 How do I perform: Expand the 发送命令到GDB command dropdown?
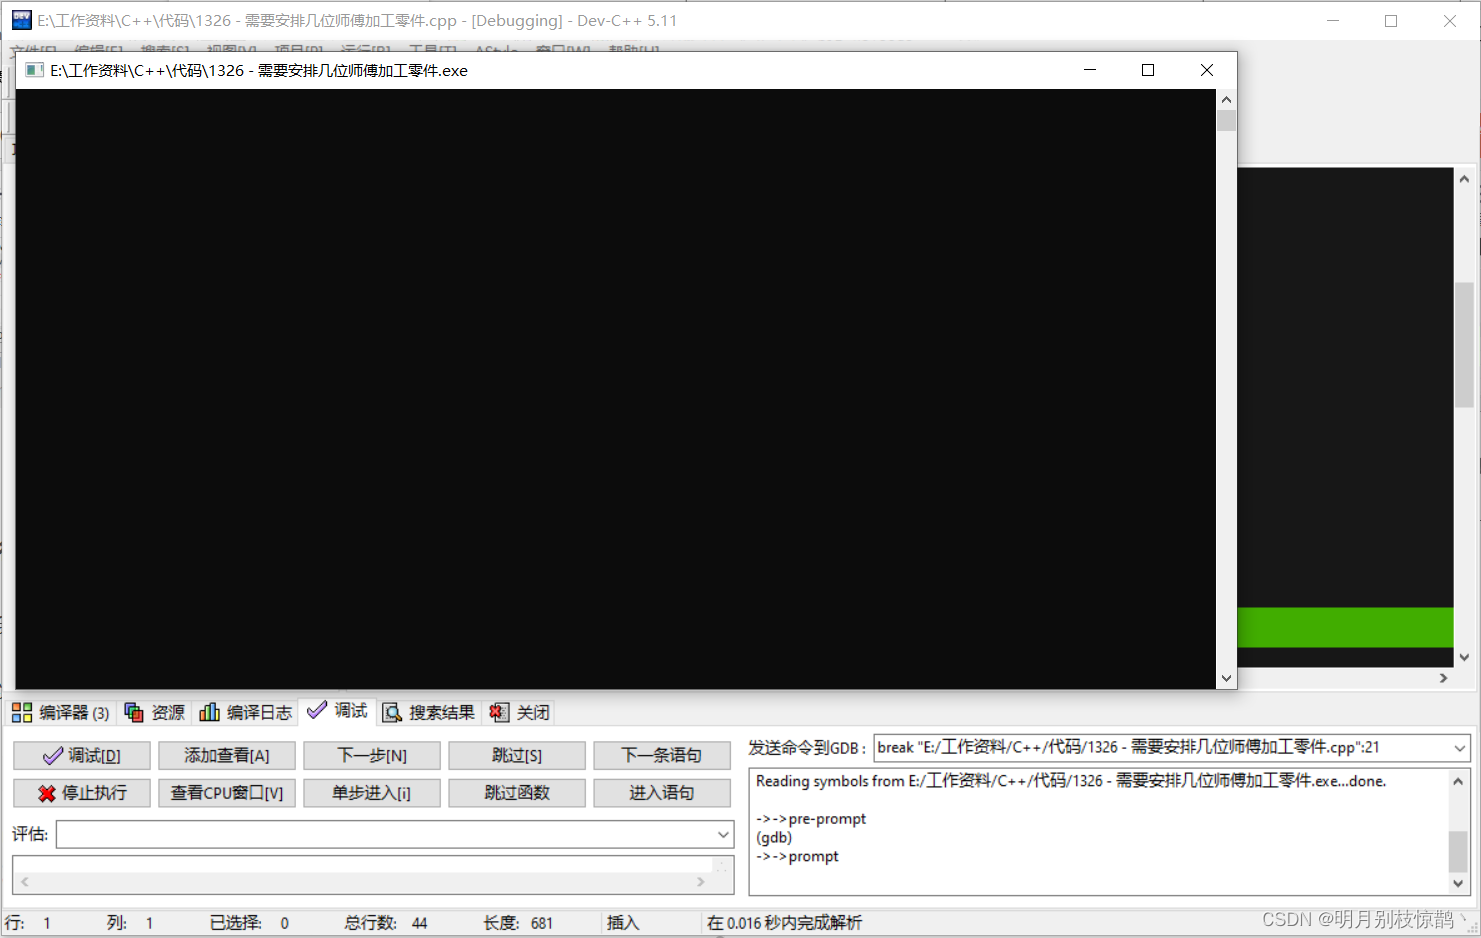point(1460,748)
